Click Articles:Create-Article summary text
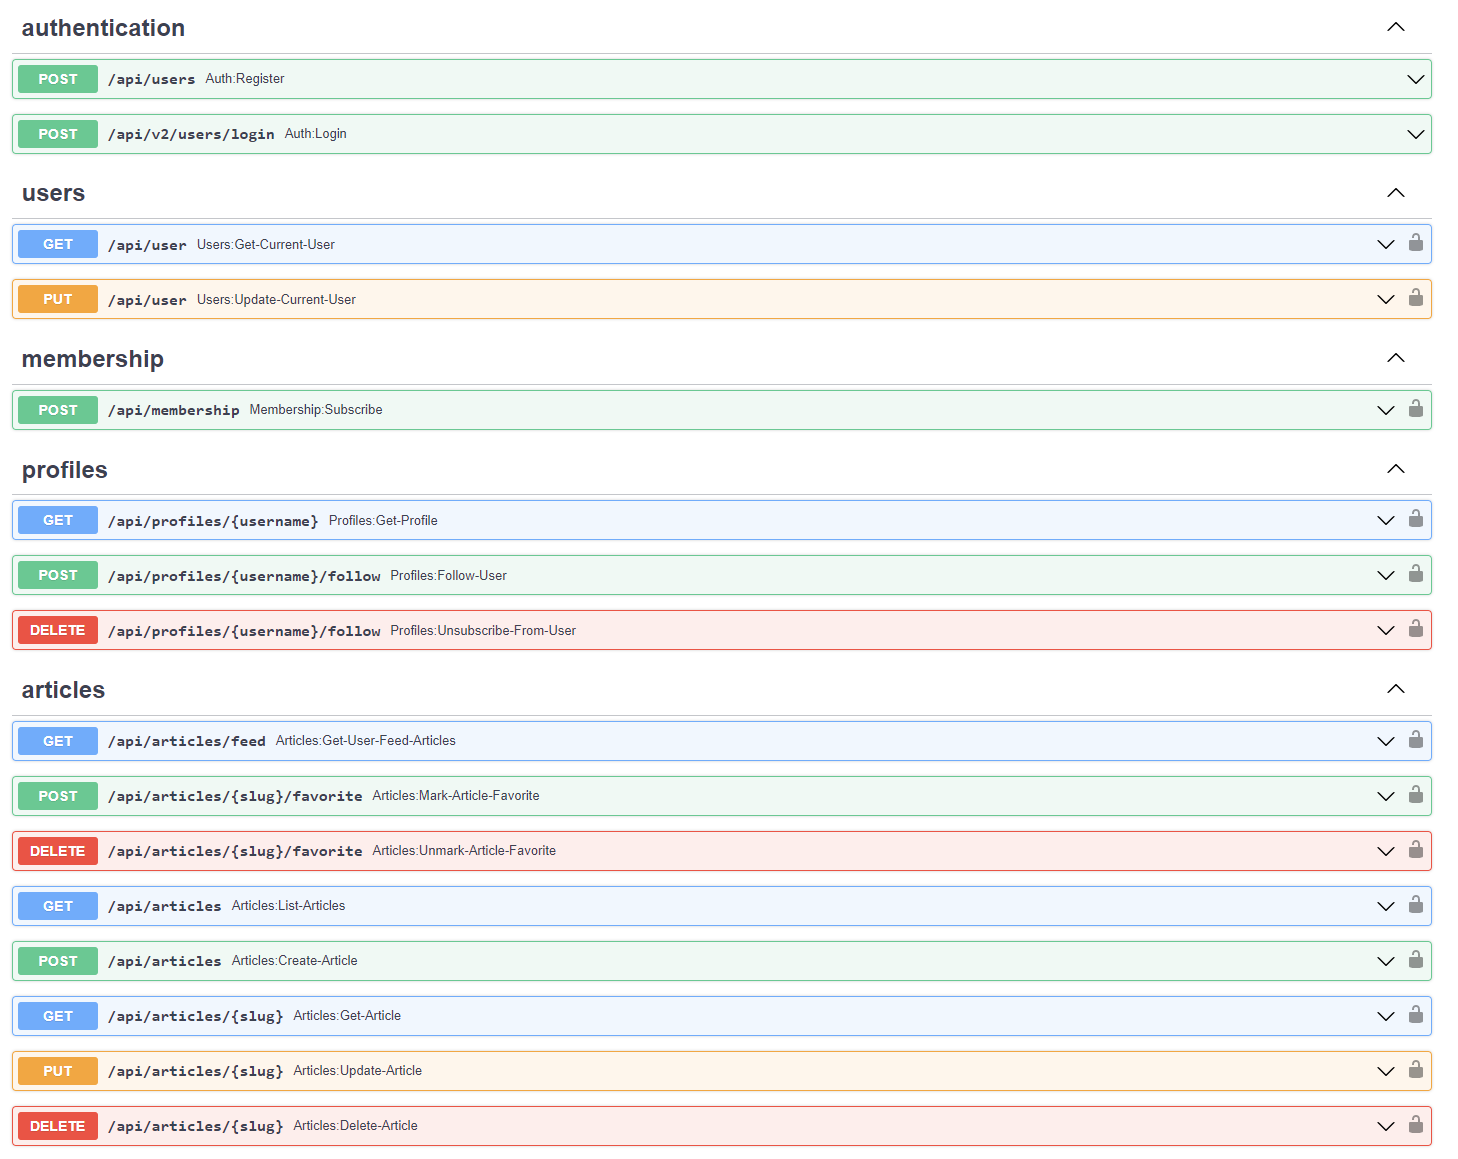The height and width of the screenshot is (1159, 1458). [295, 960]
